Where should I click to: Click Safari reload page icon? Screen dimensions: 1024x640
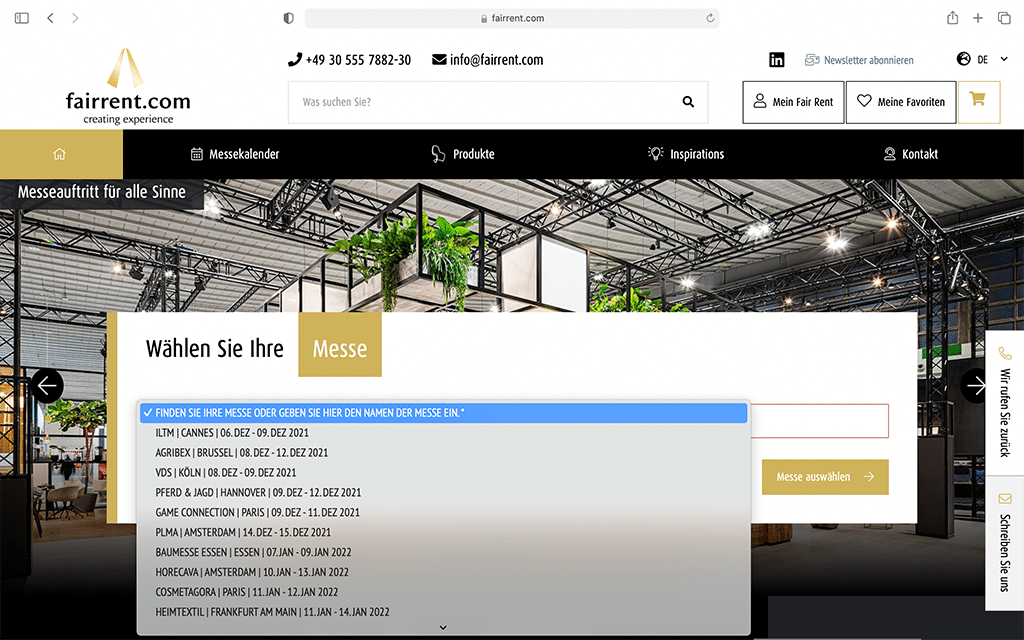coord(710,18)
